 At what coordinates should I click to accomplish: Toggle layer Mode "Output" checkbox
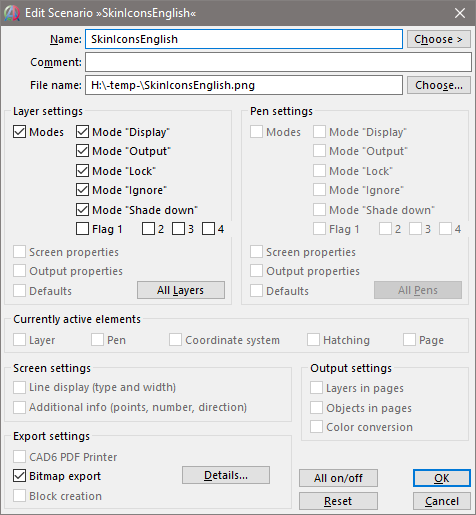click(82, 151)
